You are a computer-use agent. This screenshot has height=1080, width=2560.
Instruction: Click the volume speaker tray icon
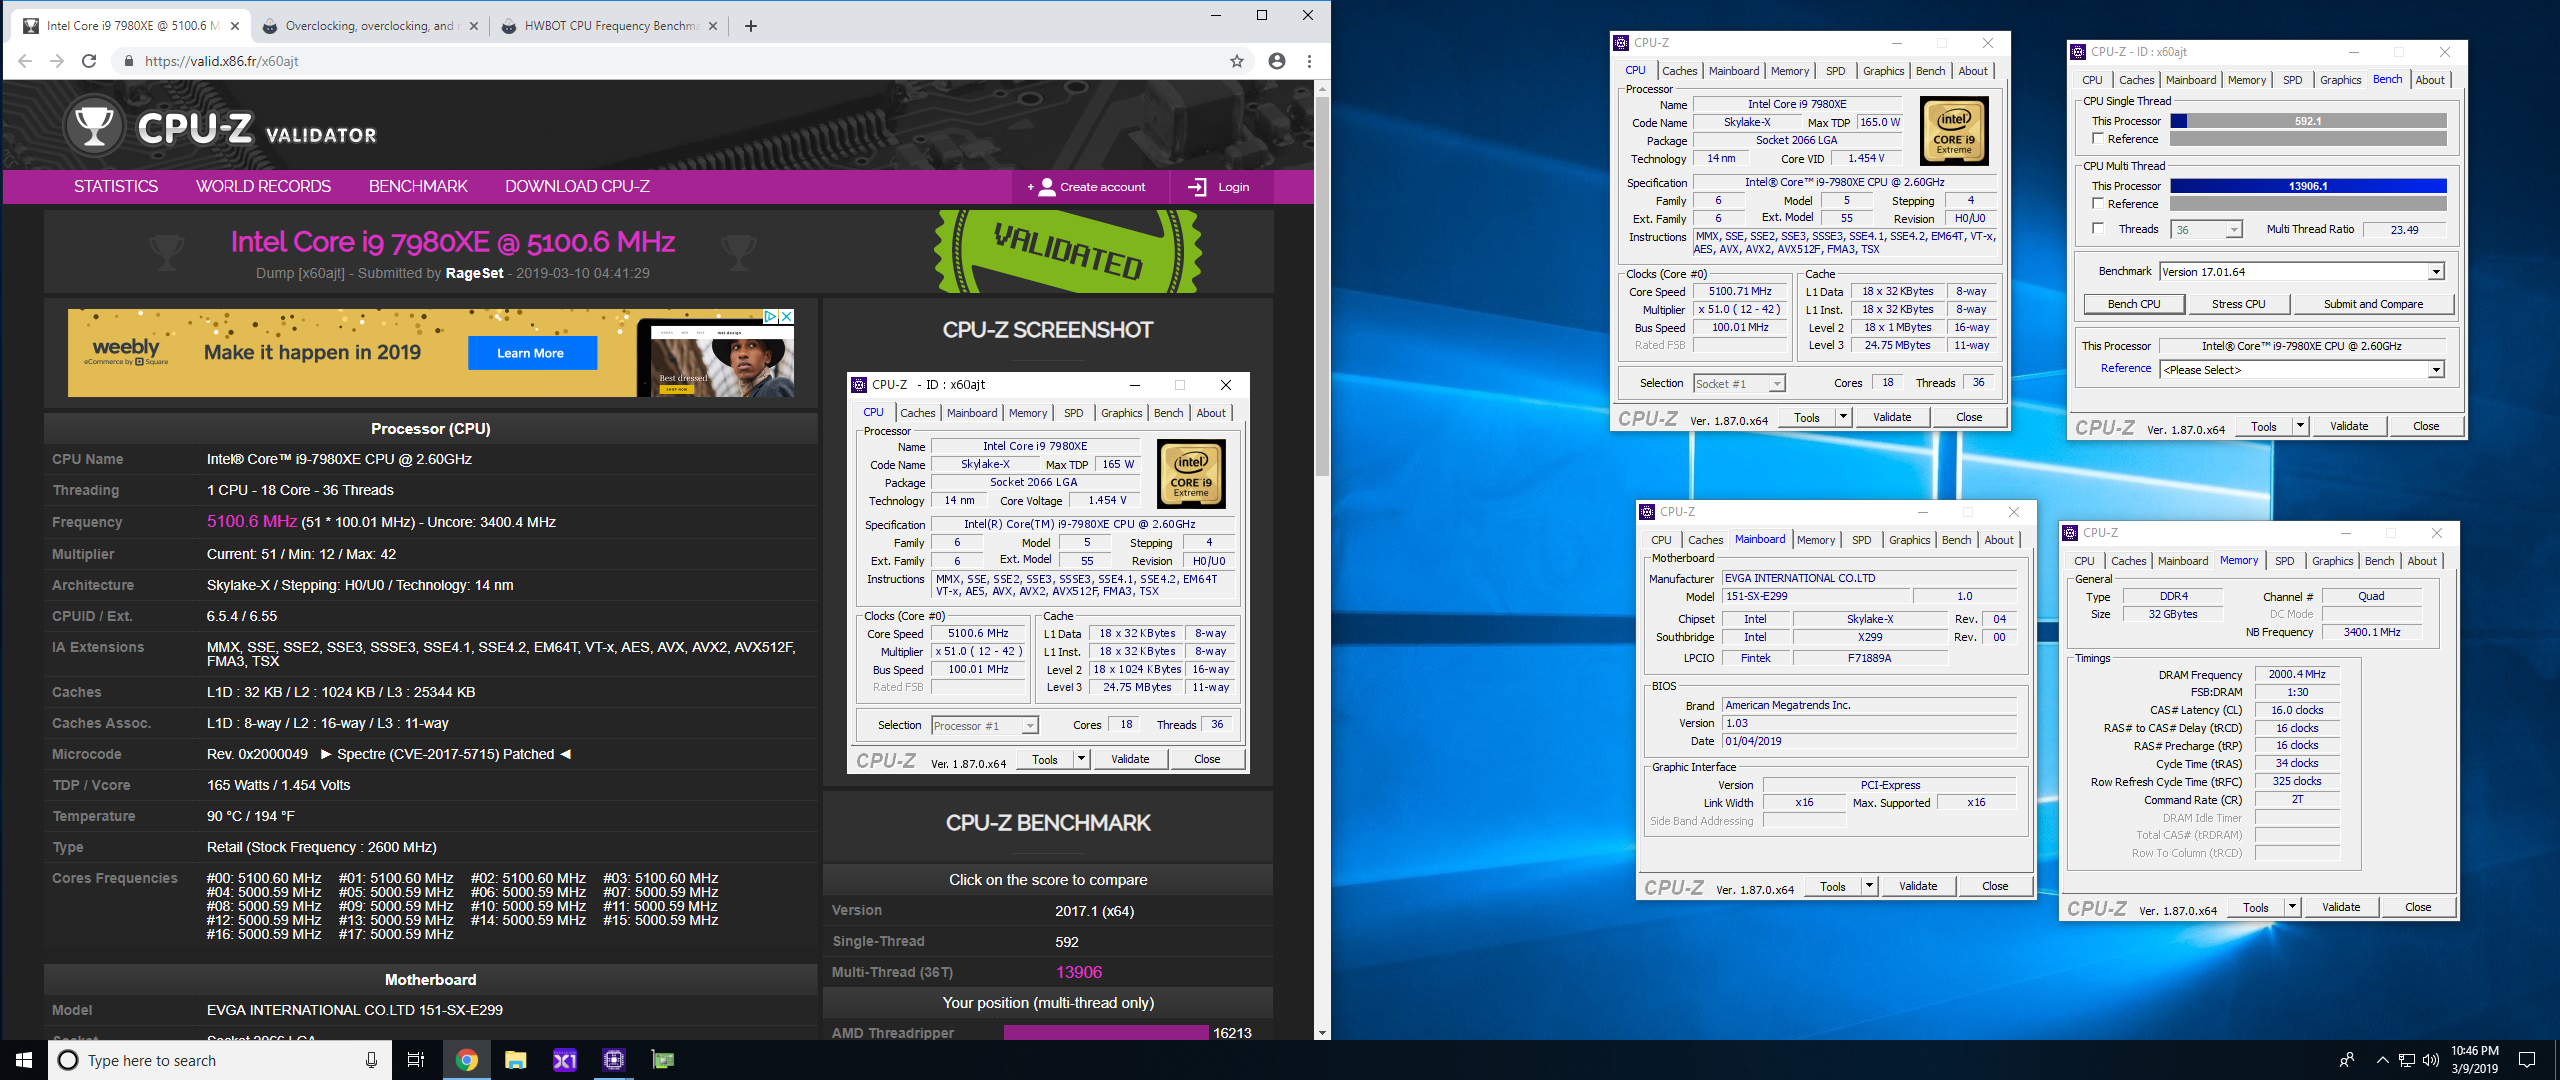pyautogui.click(x=2431, y=1060)
